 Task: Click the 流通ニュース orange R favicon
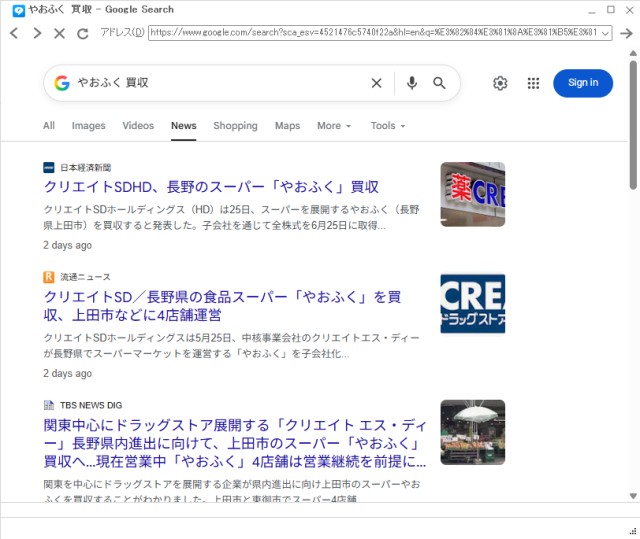(x=49, y=277)
